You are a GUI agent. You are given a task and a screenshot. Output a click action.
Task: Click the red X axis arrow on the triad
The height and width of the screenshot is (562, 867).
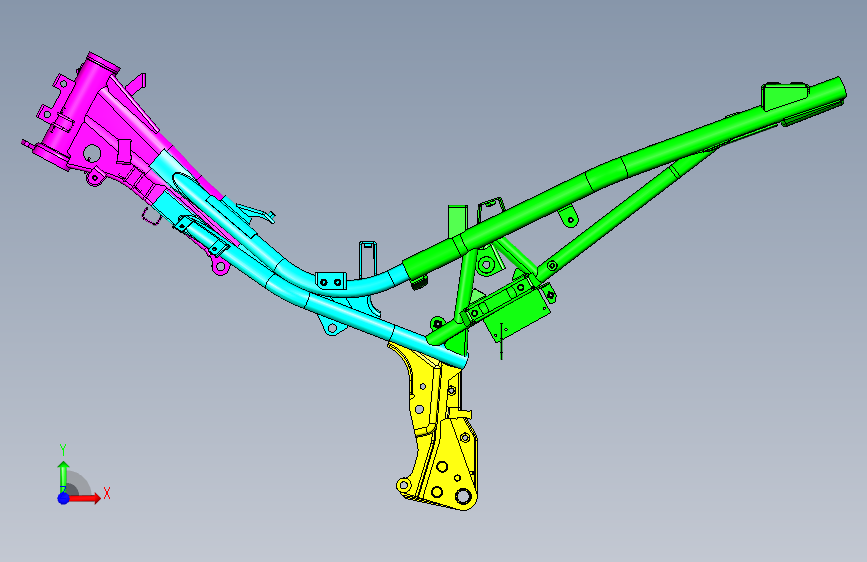tap(85, 498)
